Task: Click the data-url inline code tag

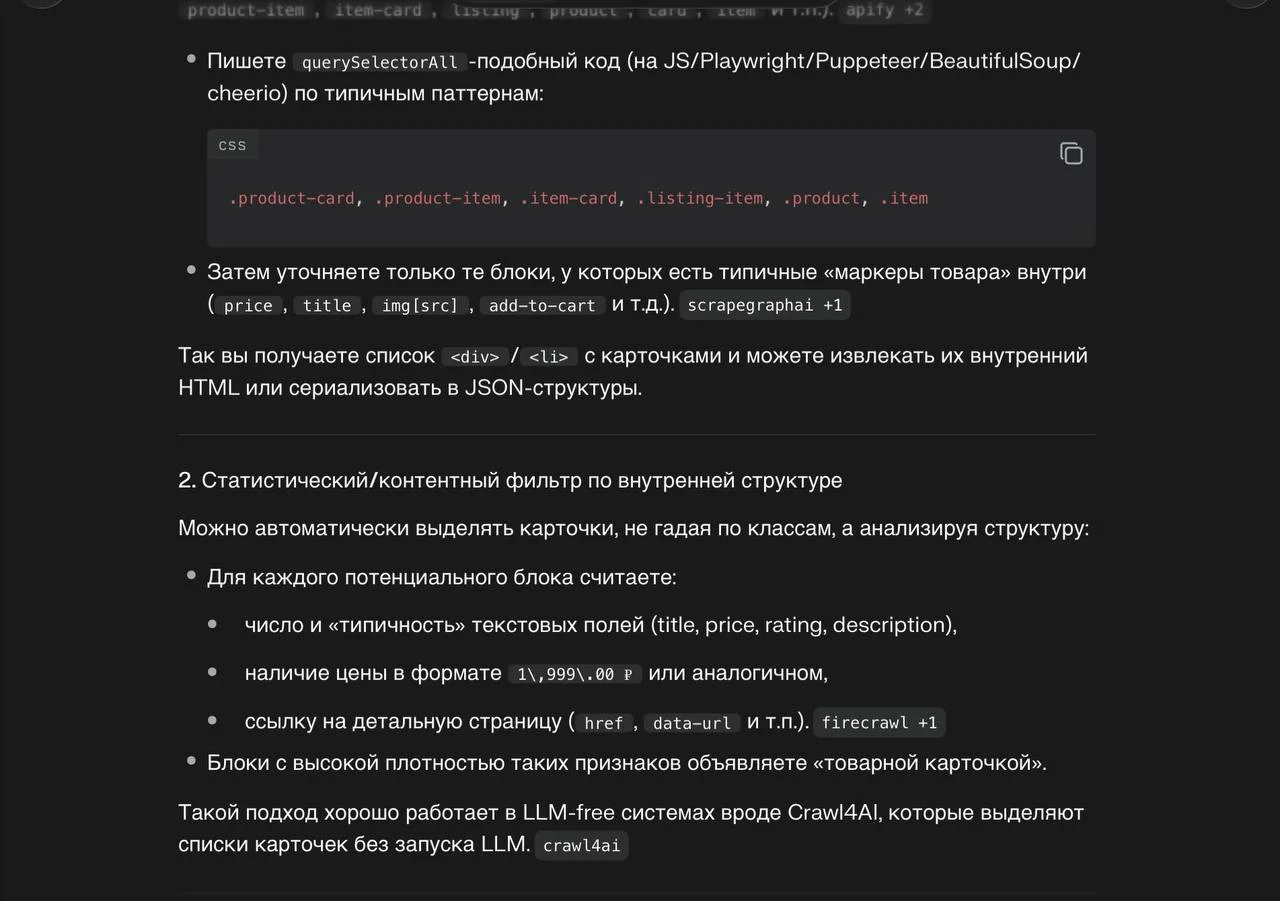Action: [x=692, y=723]
